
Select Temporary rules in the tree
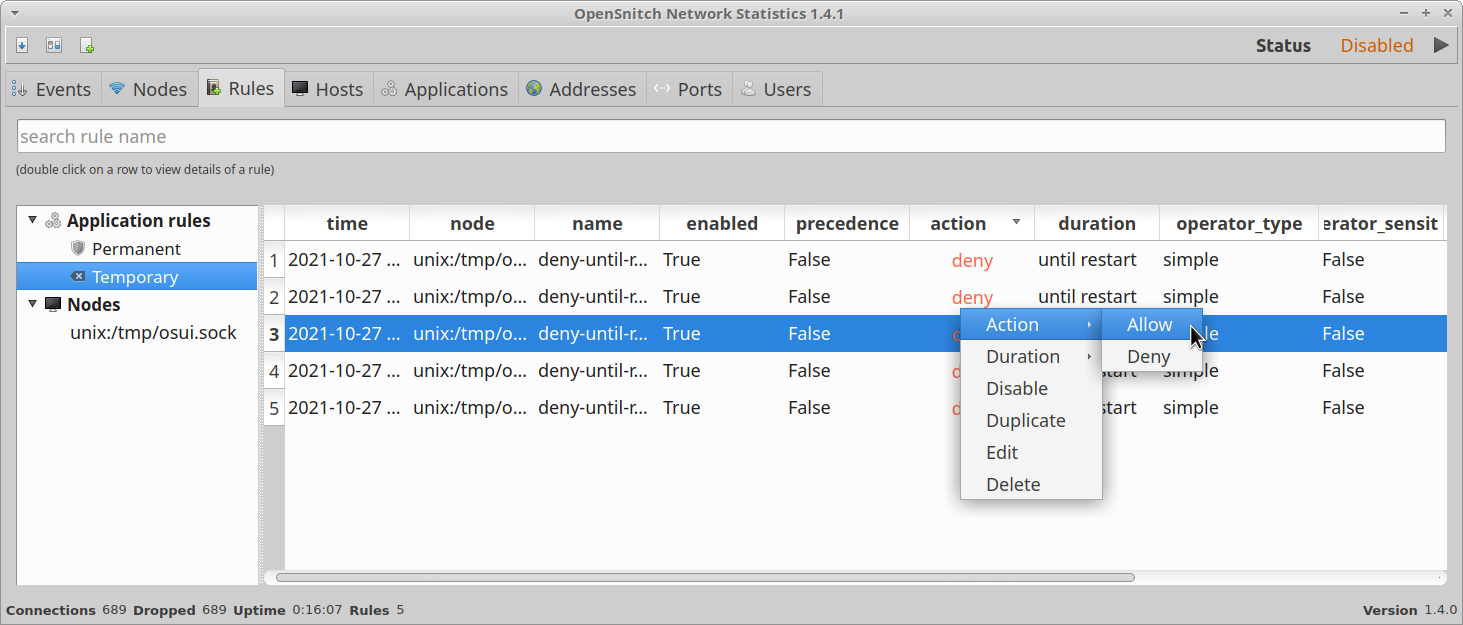(x=137, y=276)
